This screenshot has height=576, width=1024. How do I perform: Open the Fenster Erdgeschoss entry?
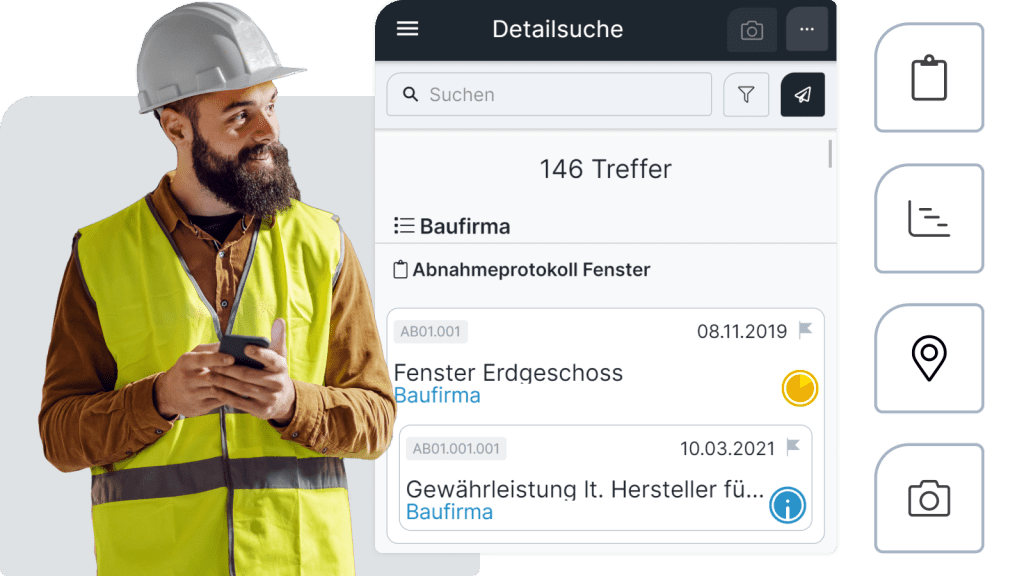tap(508, 373)
